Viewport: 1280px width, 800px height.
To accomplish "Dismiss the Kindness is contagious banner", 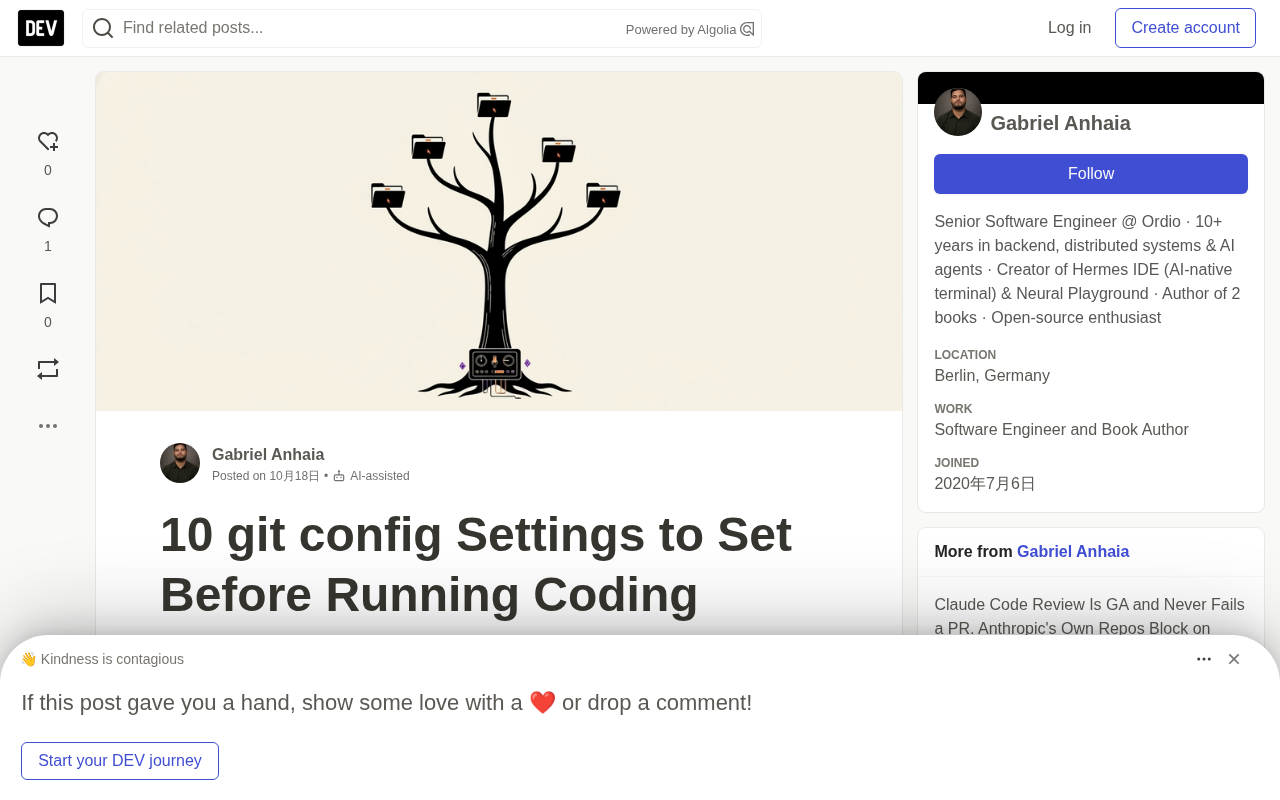I will pos(1234,659).
